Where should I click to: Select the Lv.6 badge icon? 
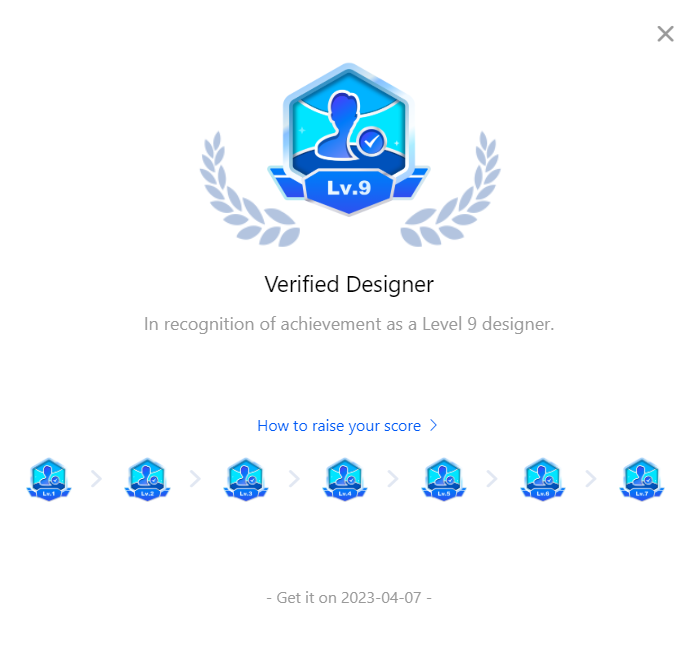click(x=543, y=479)
